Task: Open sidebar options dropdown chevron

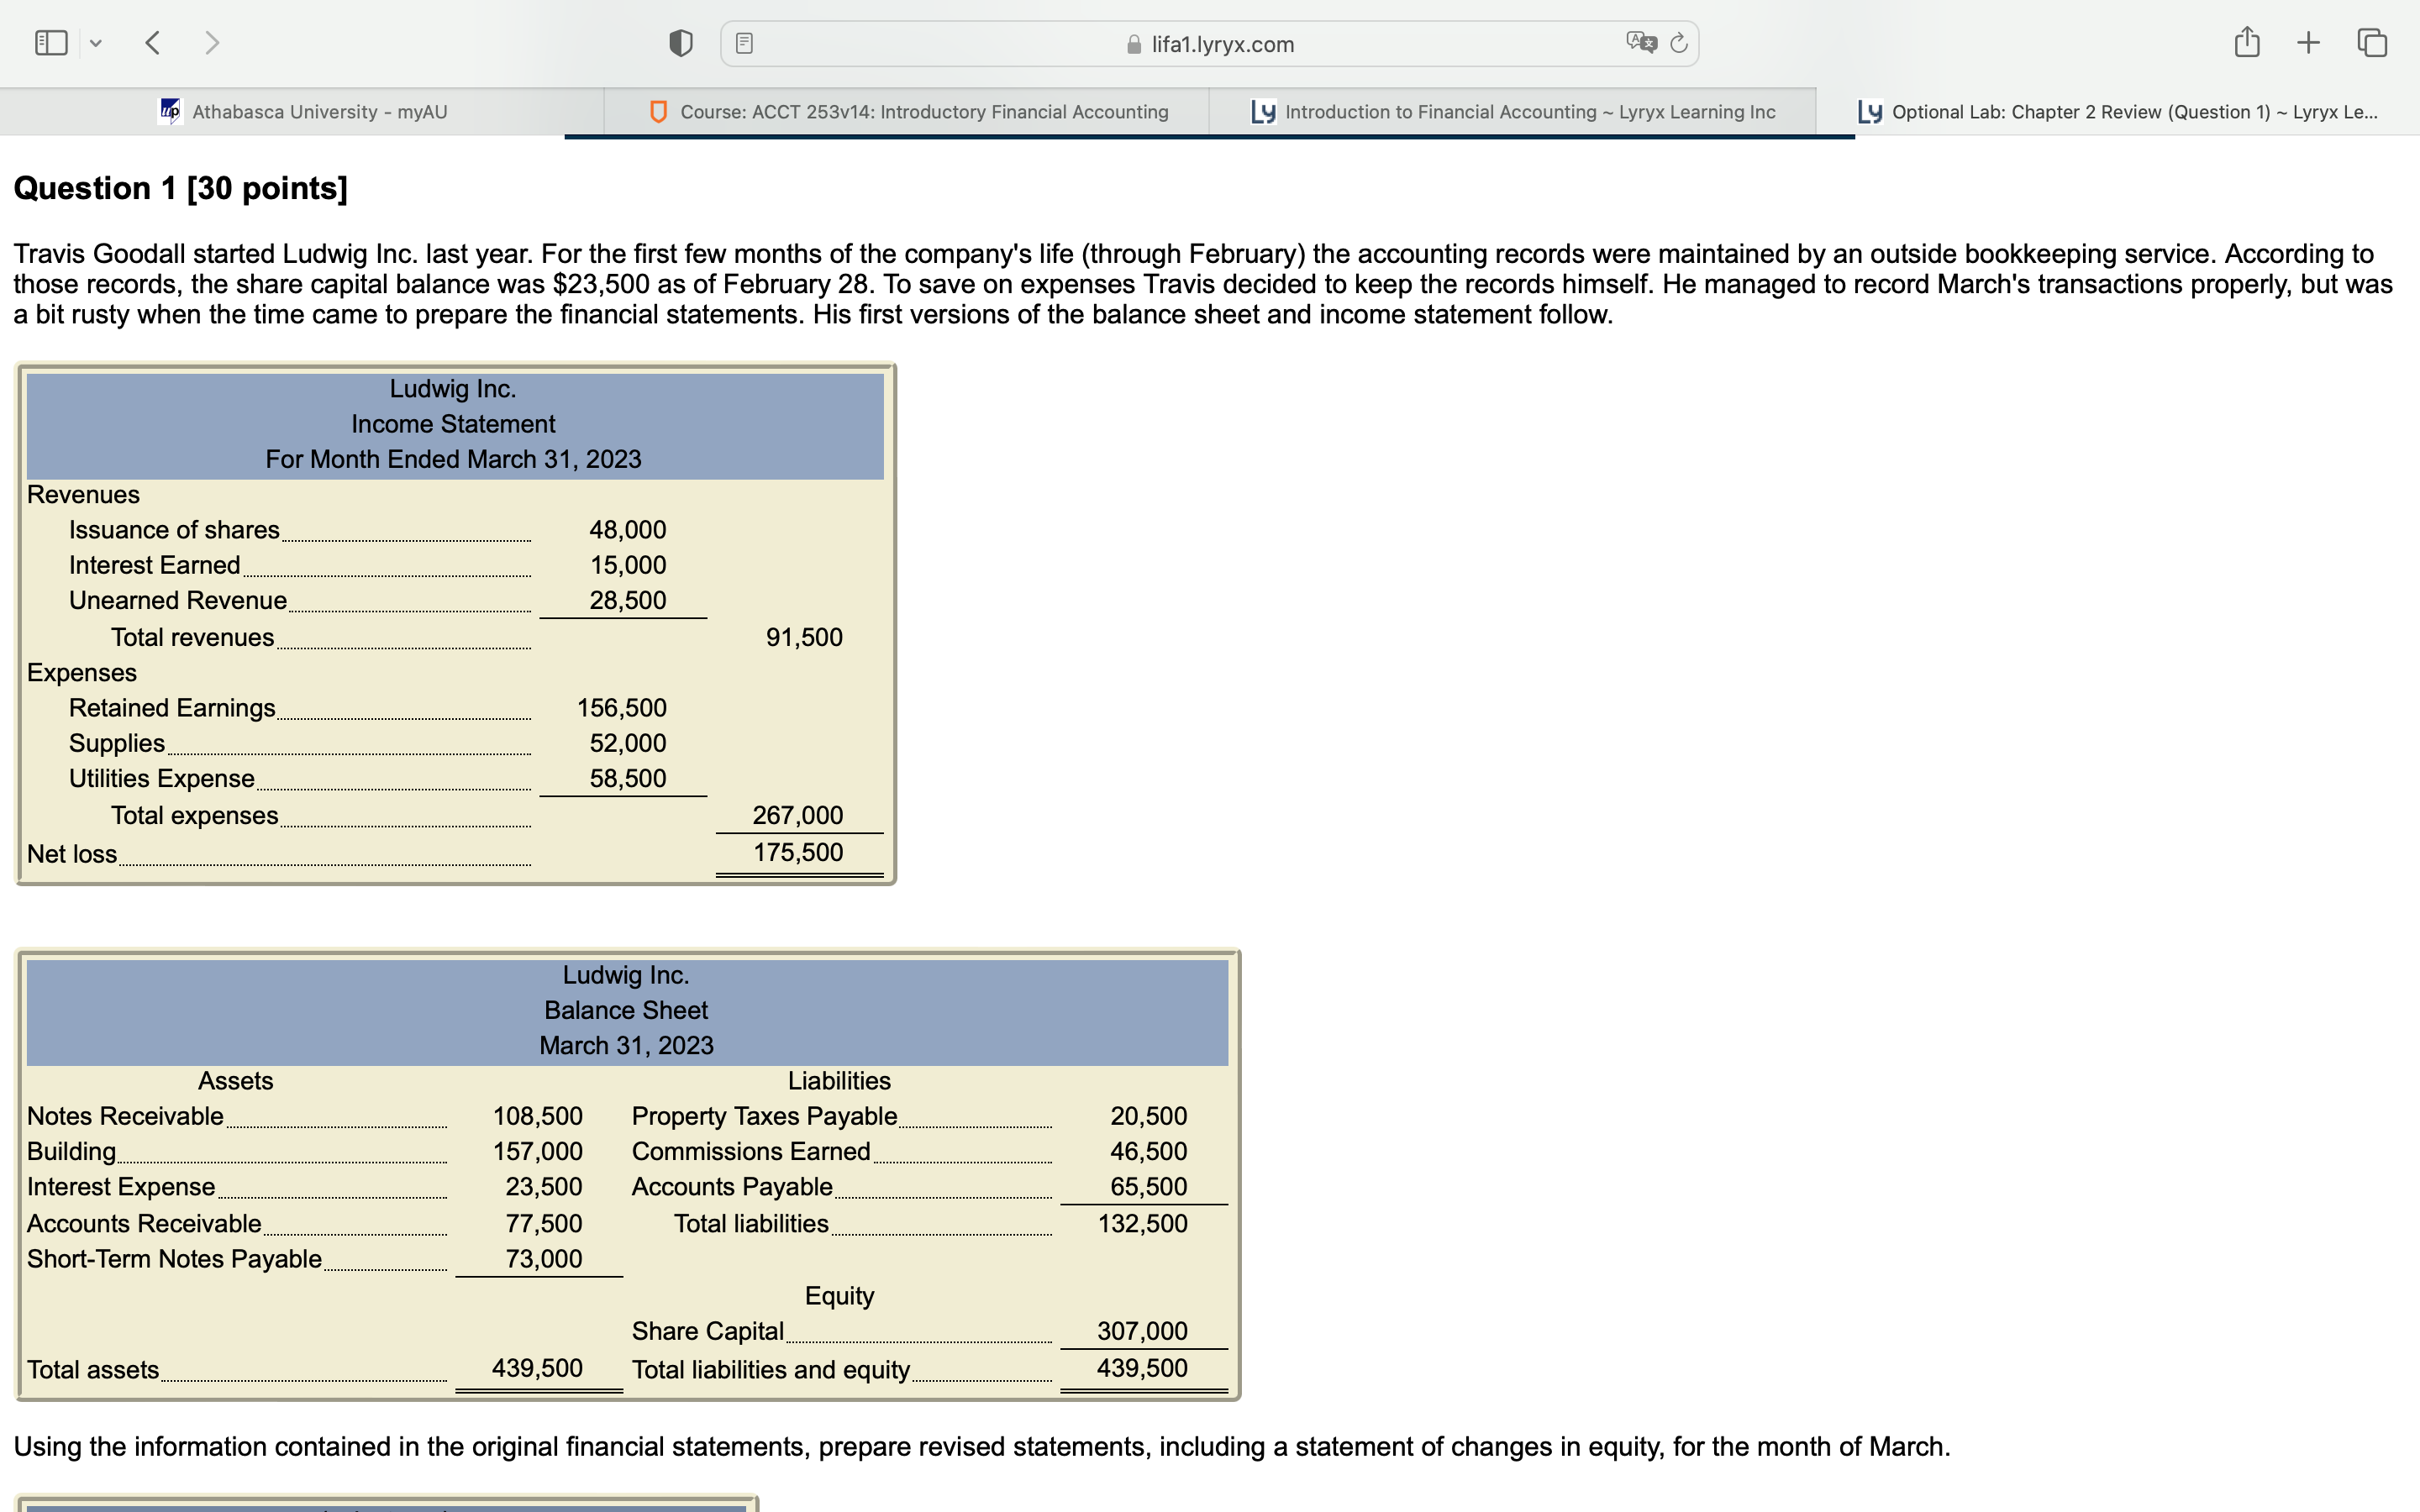Action: tap(96, 43)
